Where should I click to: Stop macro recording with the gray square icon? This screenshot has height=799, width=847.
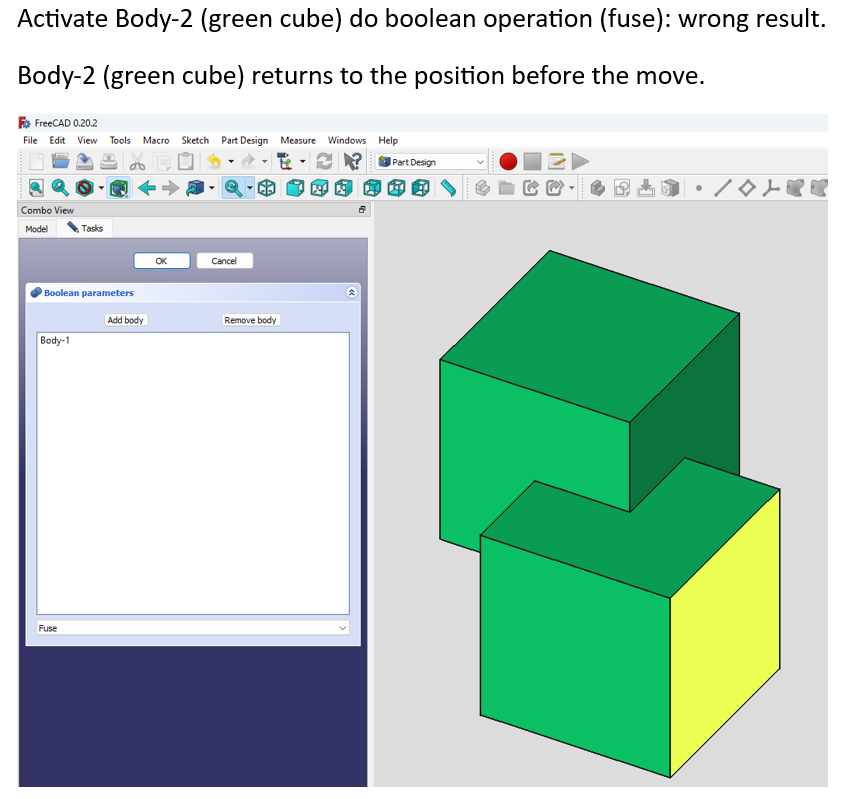[x=533, y=161]
